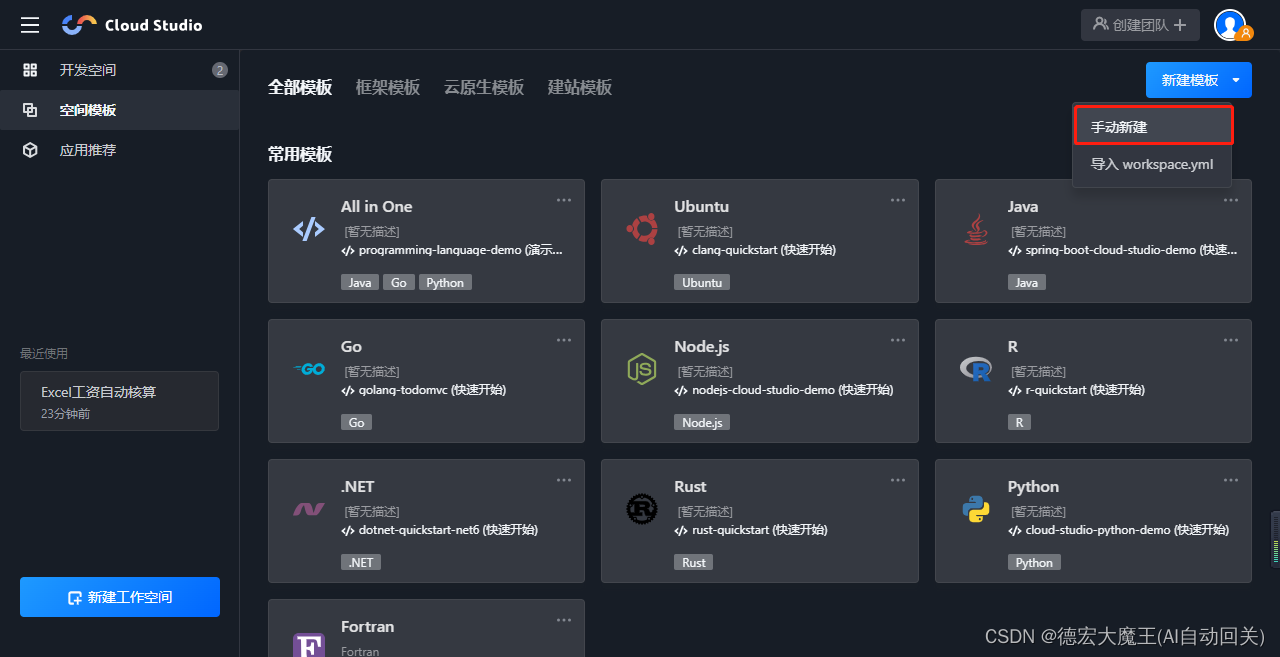Click the 开发空间 count badge
The height and width of the screenshot is (657, 1280).
point(220,70)
